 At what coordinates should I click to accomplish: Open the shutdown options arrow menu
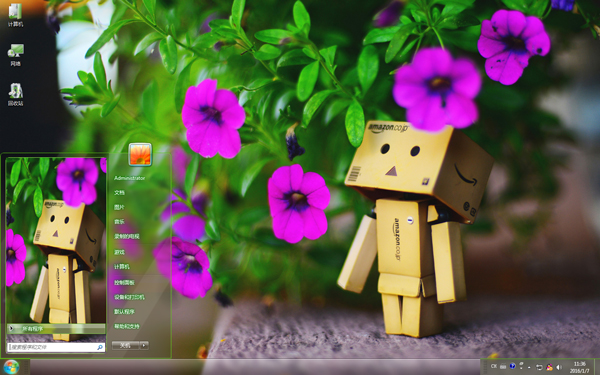click(144, 345)
